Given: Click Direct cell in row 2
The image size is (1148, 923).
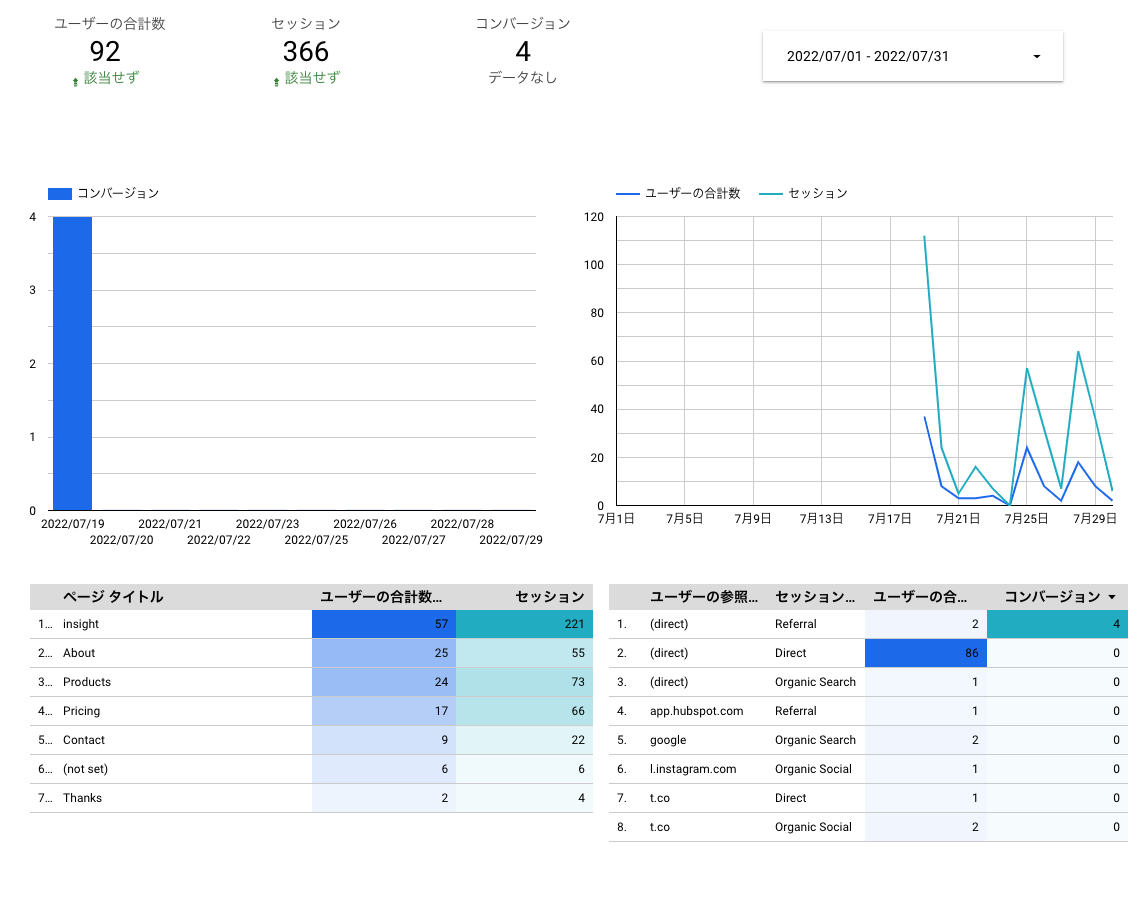Looking at the screenshot, I should (x=790, y=653).
